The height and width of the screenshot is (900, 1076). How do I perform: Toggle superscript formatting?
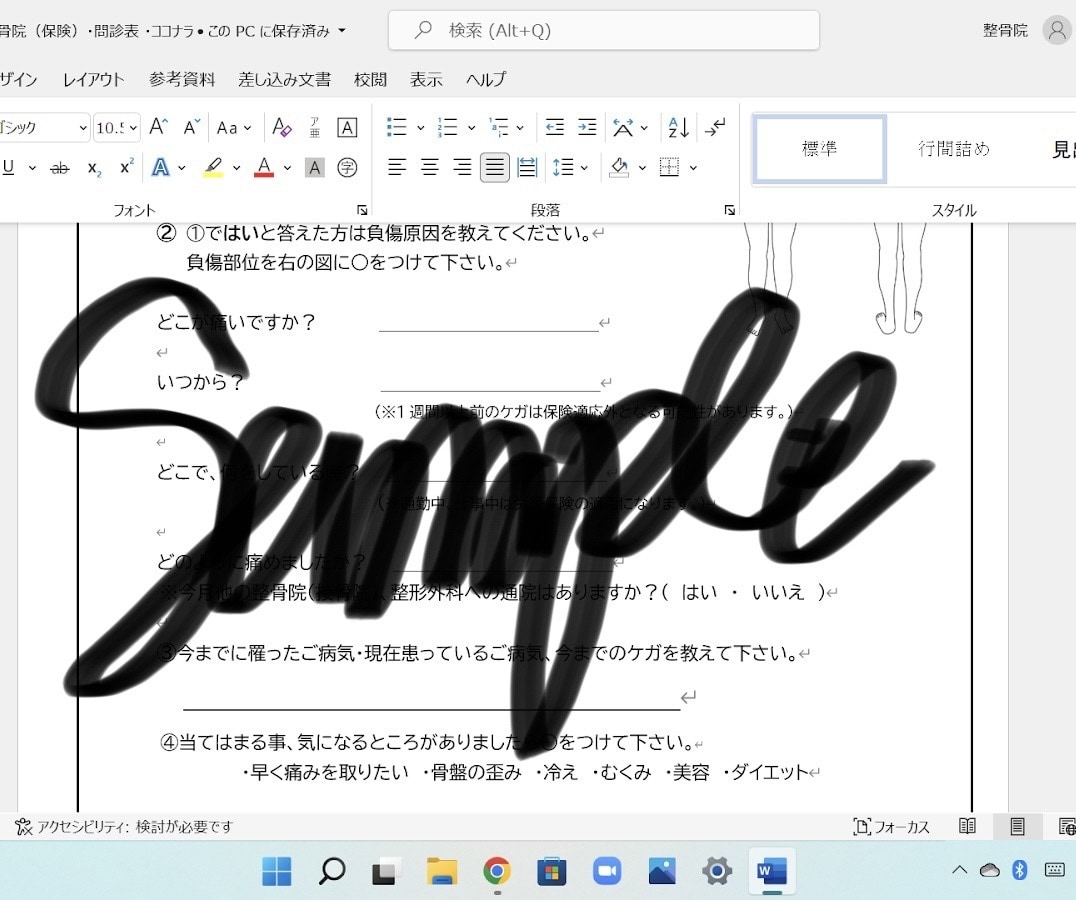click(x=126, y=167)
